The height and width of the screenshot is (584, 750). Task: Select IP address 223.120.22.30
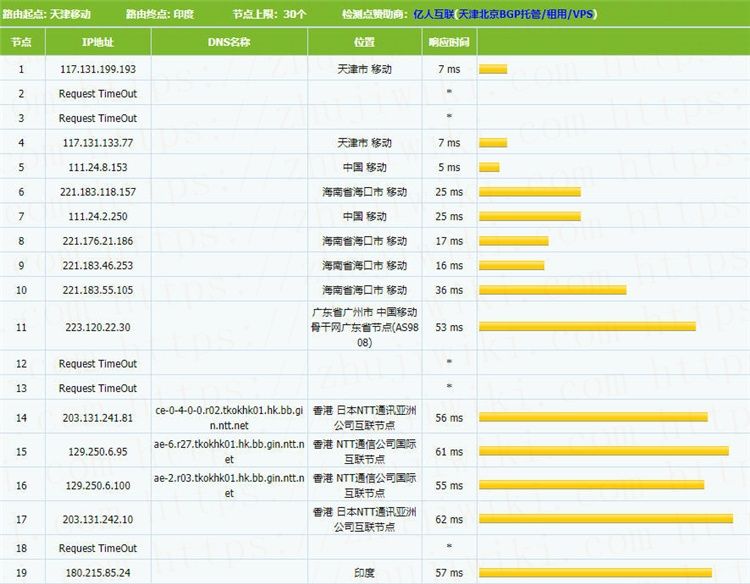98,327
